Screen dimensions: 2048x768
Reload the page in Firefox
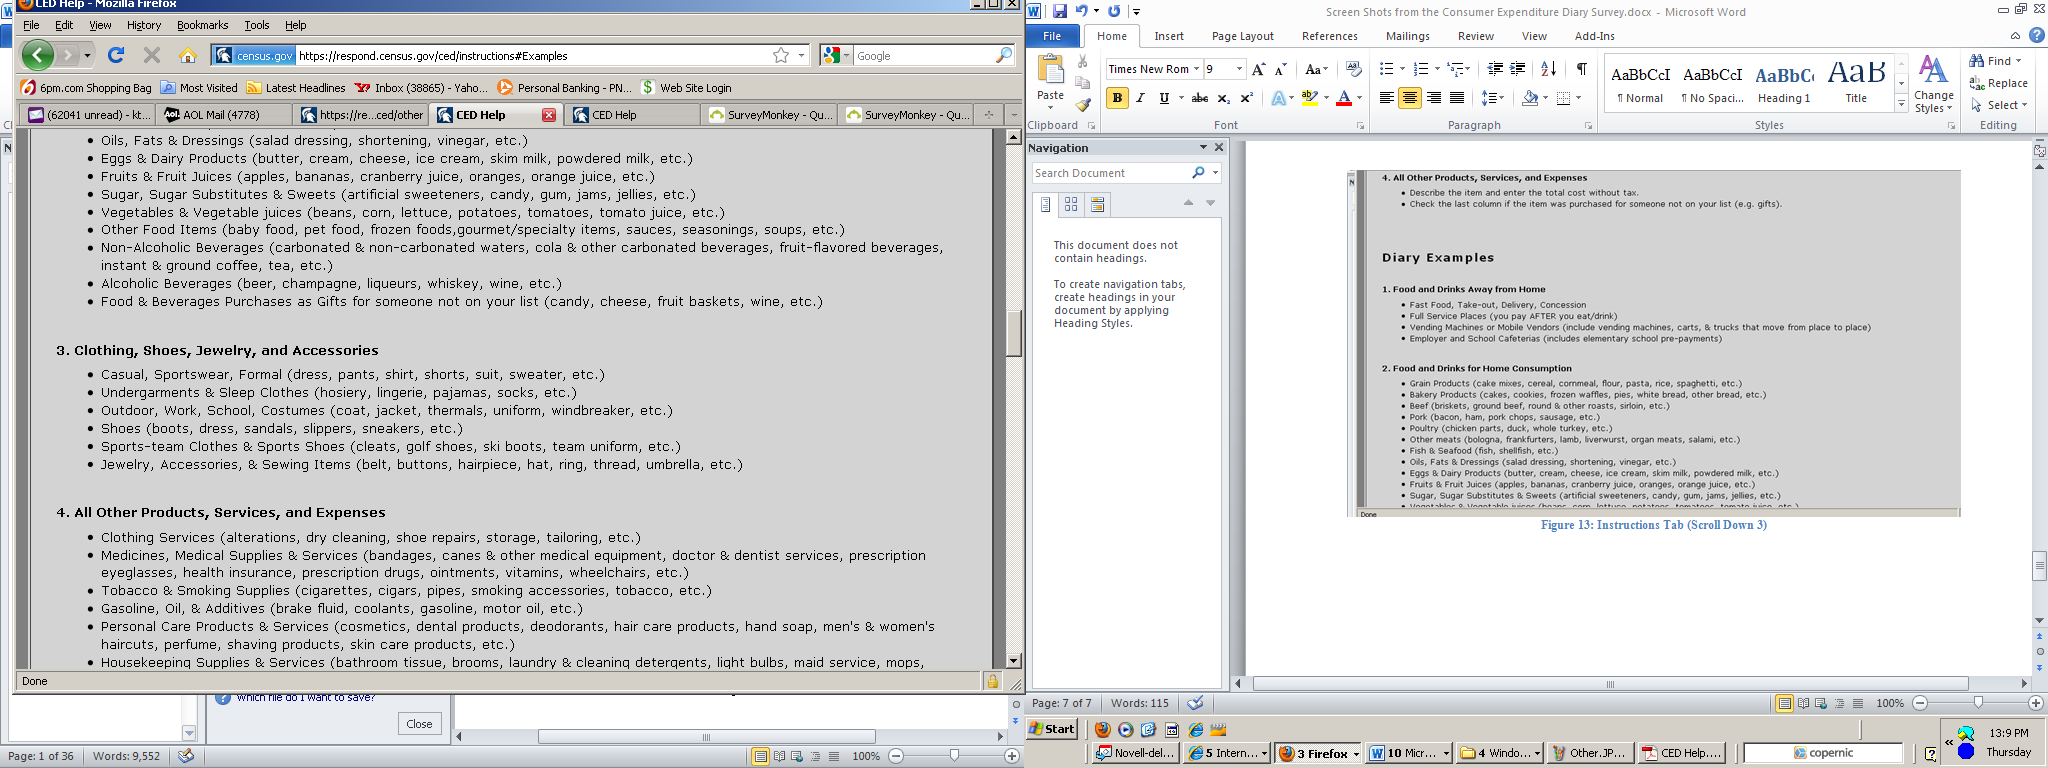tap(116, 56)
